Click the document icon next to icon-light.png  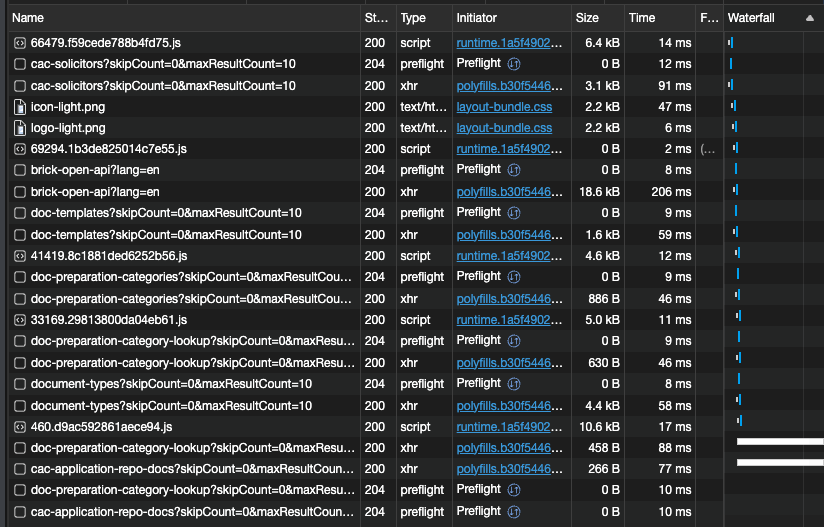coord(19,107)
